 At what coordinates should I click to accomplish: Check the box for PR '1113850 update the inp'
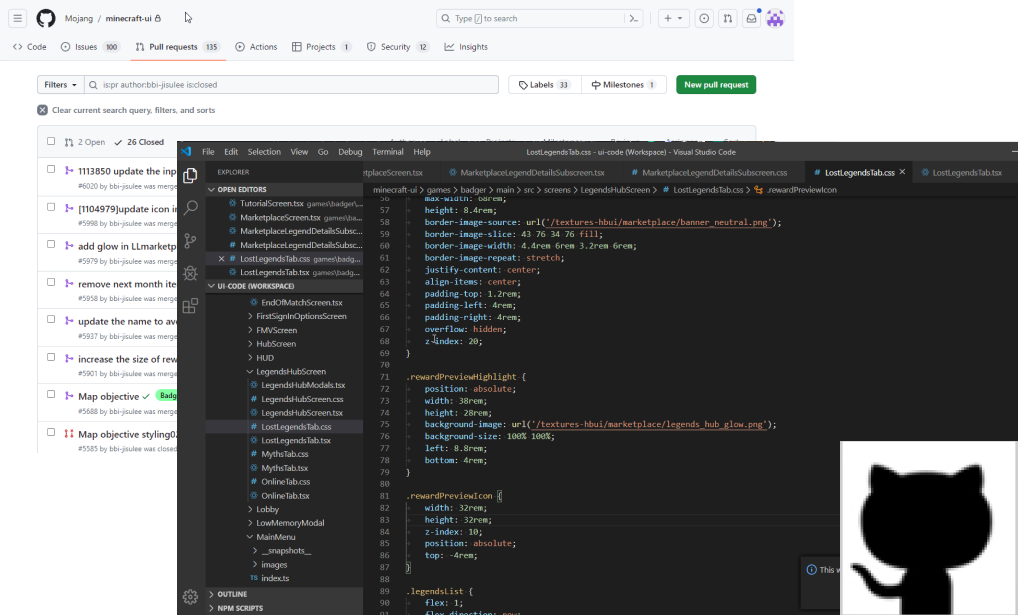(51, 169)
